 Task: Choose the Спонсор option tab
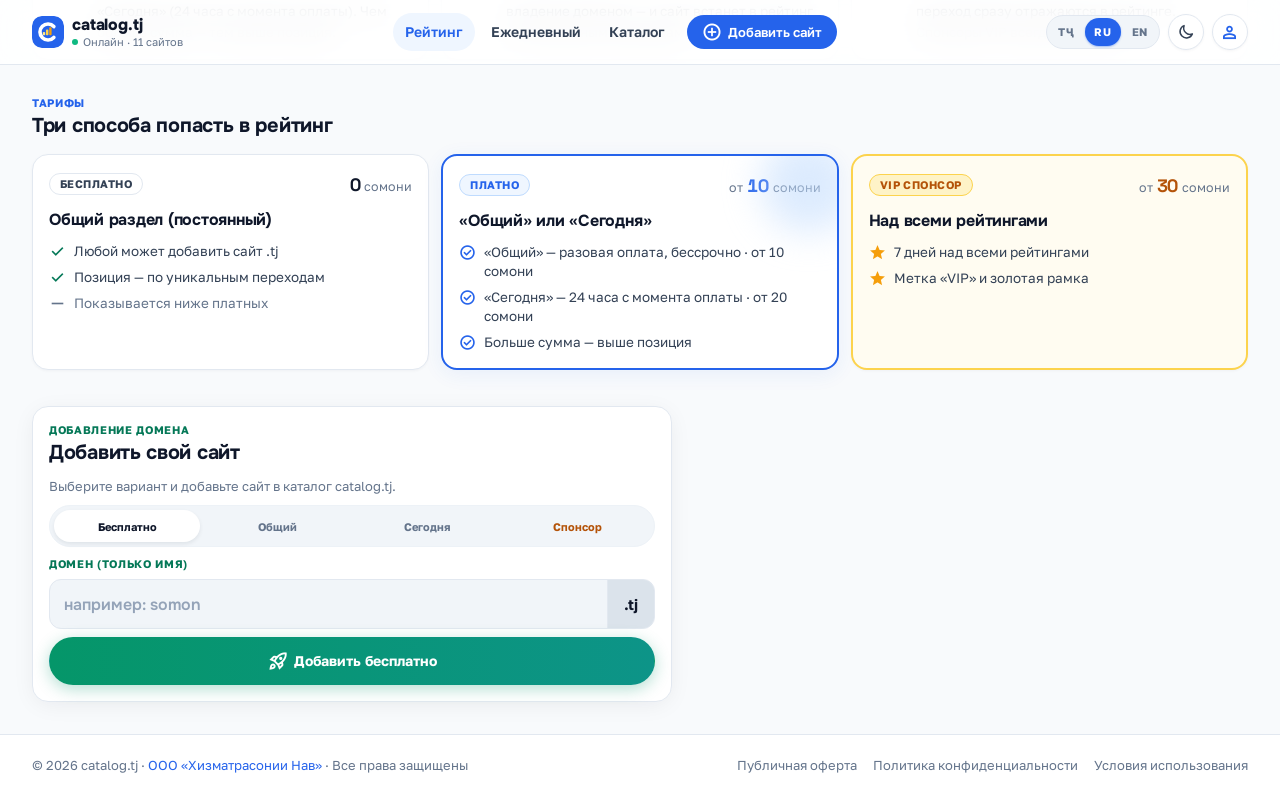coord(577,527)
